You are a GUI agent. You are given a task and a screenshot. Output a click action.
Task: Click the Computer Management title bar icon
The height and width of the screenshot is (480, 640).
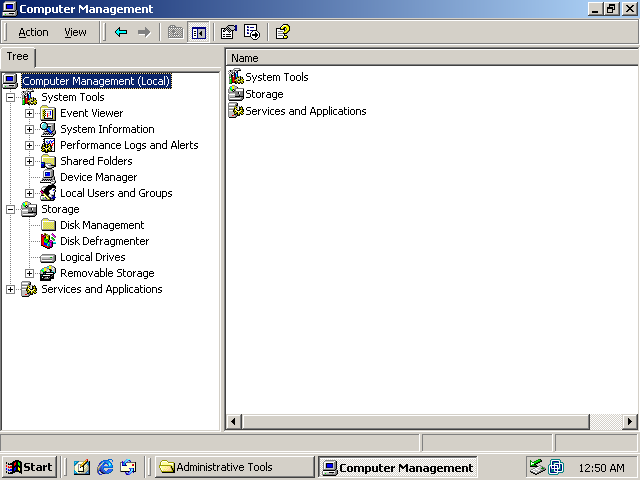9,9
